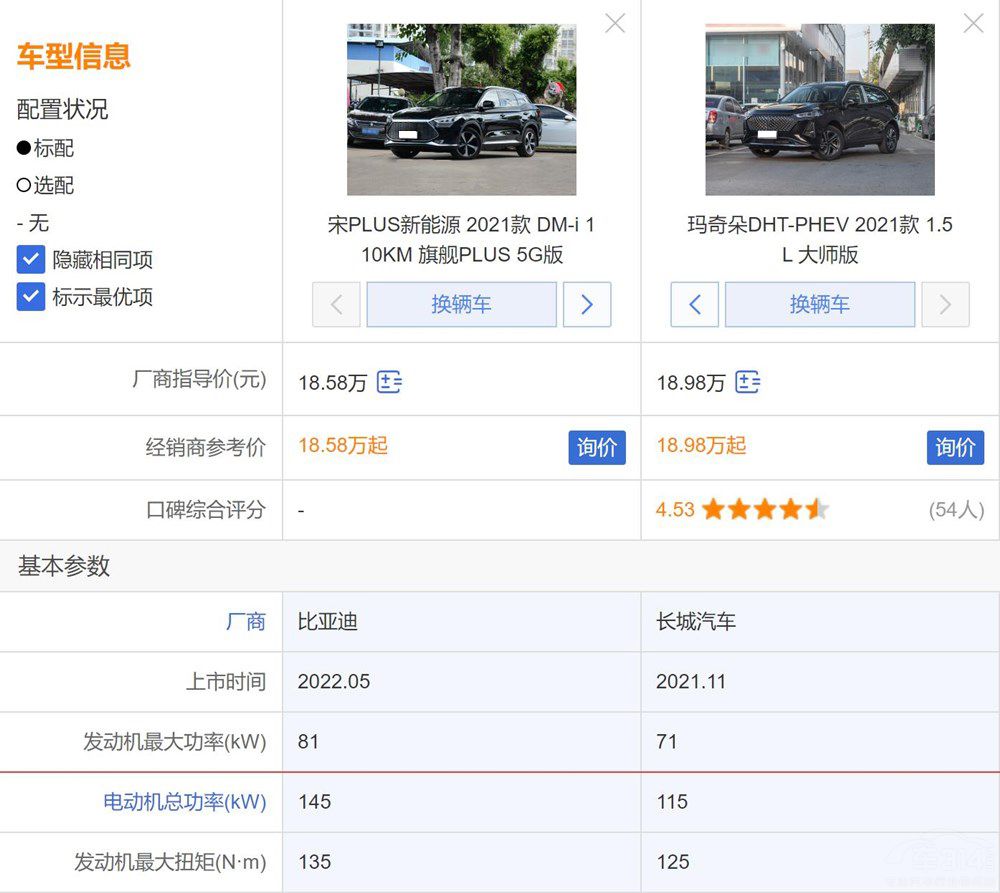Image resolution: width=1000 pixels, height=893 pixels.
Task: Click the X to remove 玛奇朵DHT-PHEV from comparison
Action: [x=972, y=22]
